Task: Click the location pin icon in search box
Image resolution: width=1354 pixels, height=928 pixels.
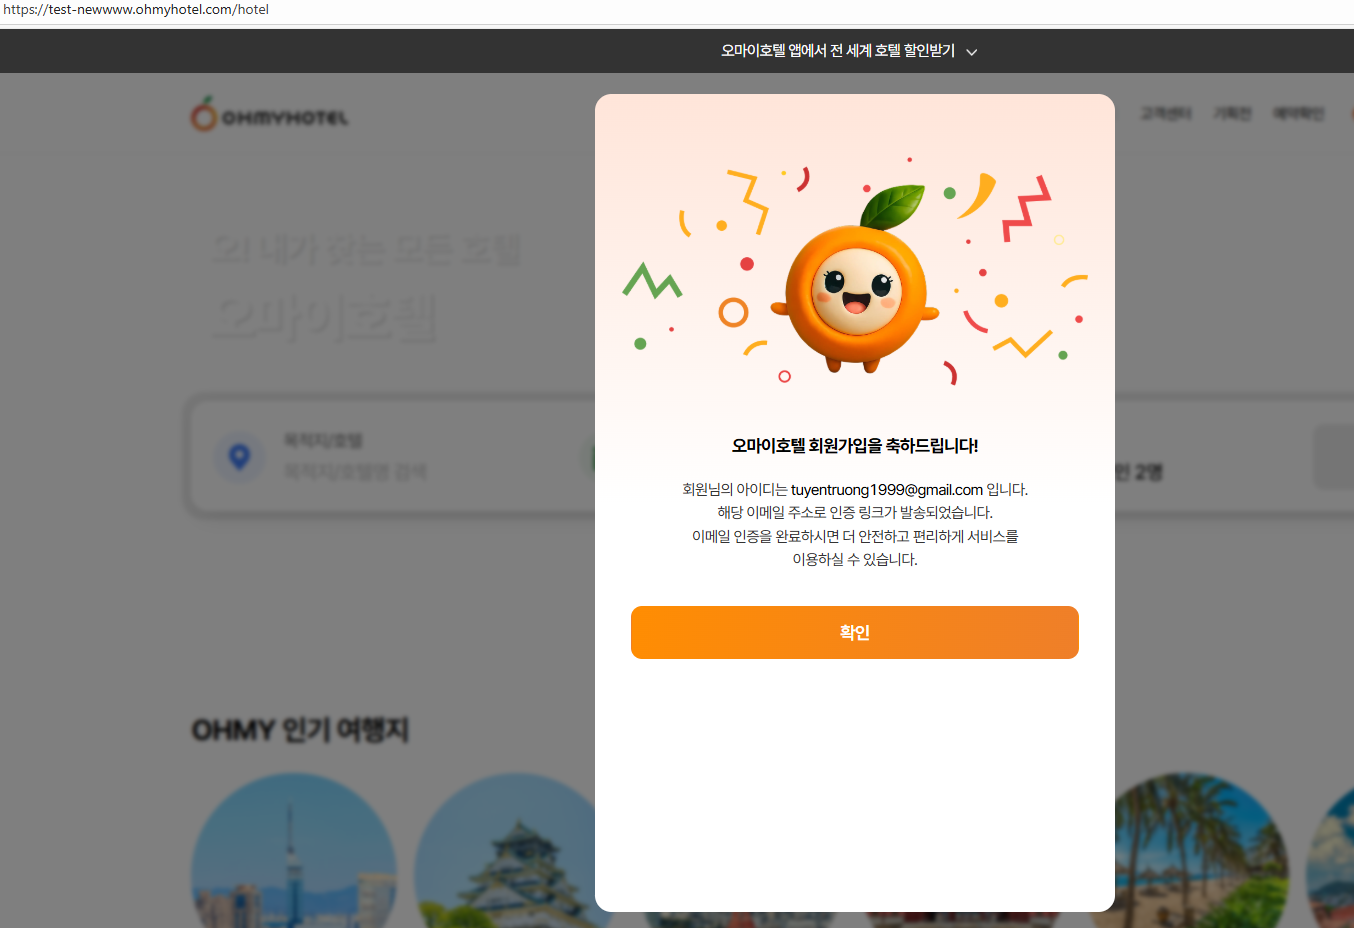Action: [x=239, y=457]
